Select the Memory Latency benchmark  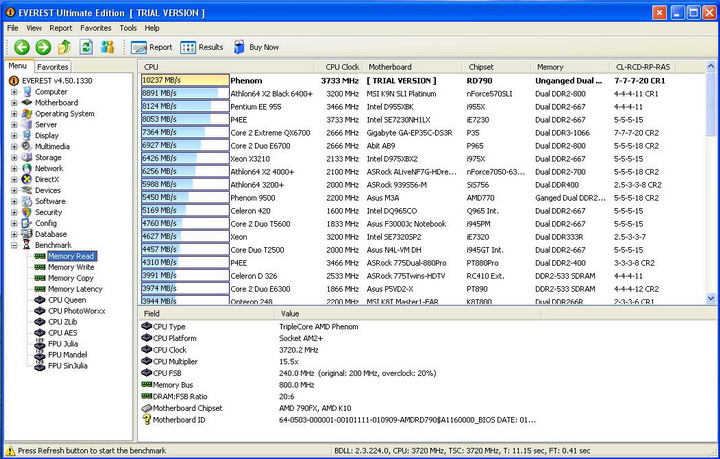(x=75, y=289)
